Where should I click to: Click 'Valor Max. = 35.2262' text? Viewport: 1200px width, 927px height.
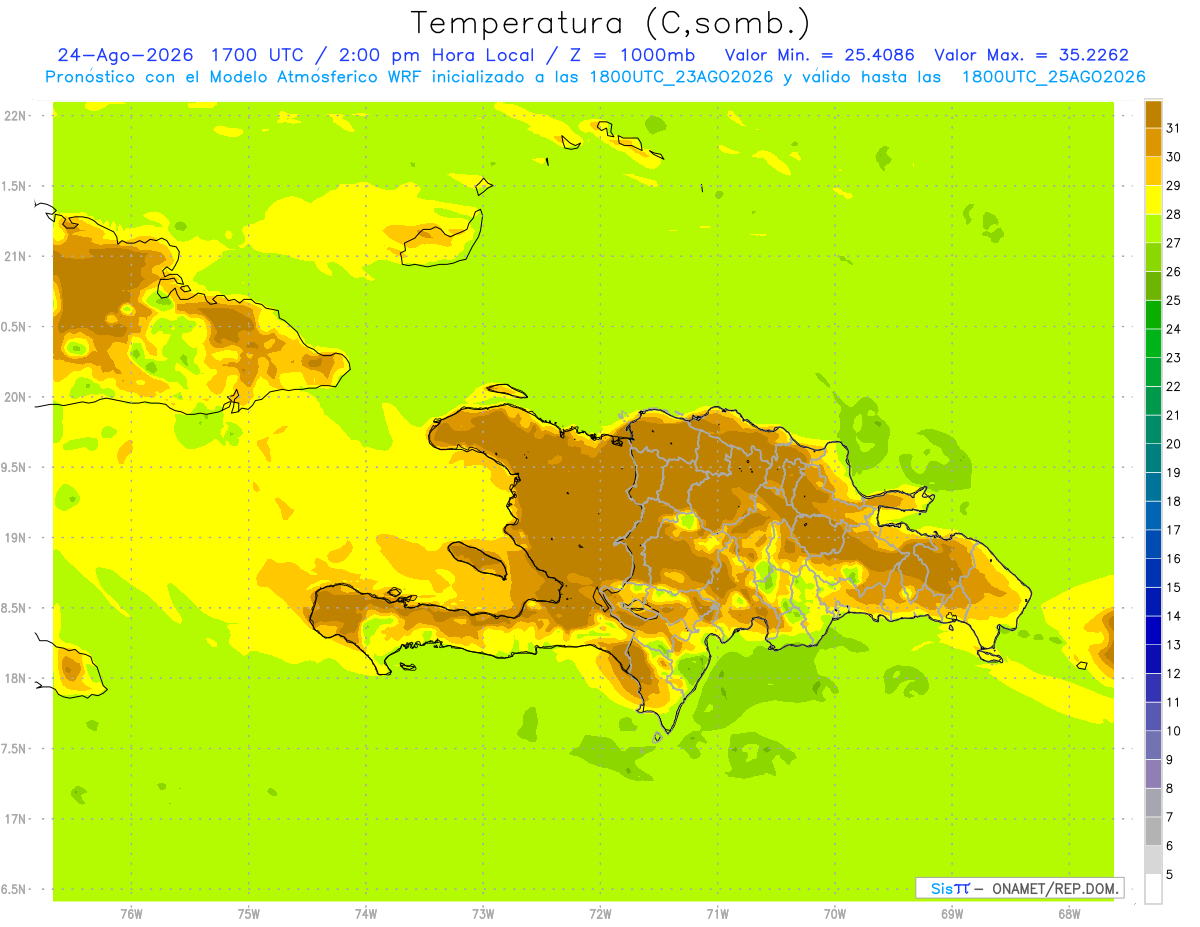[1031, 55]
